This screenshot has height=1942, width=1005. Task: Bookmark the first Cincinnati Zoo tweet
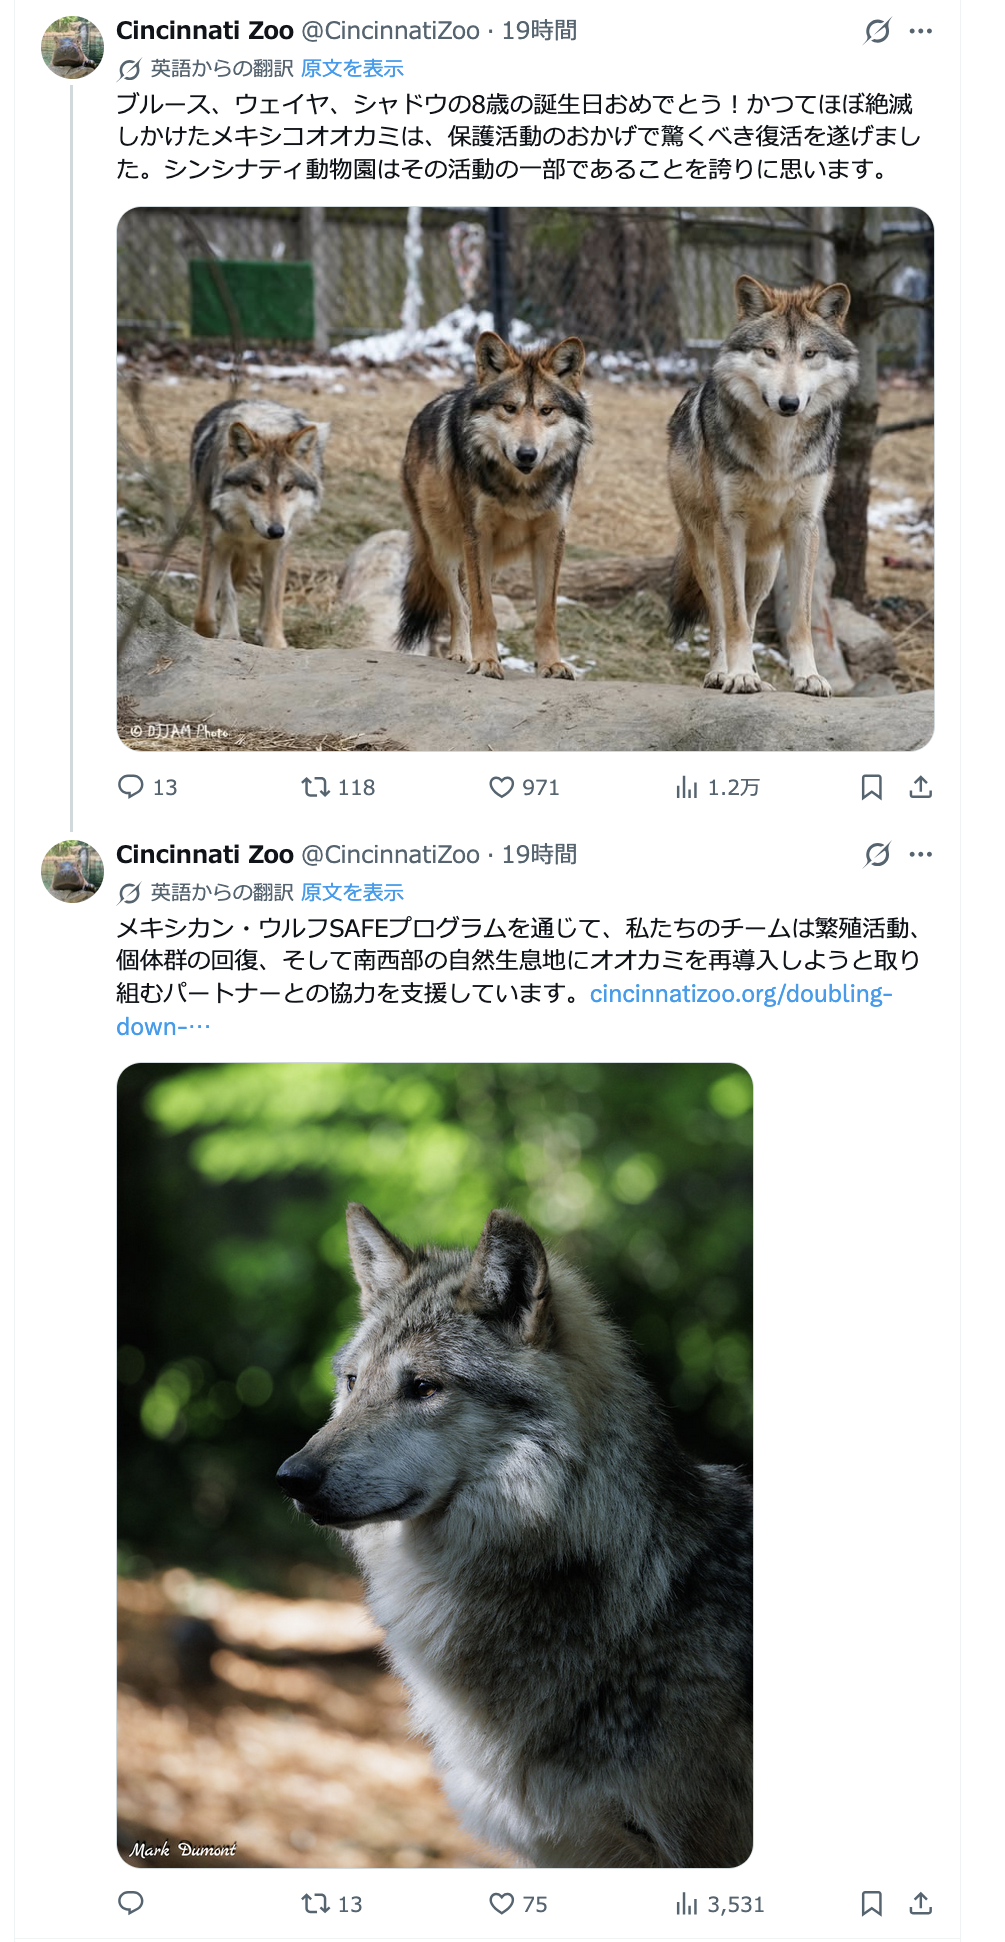point(871,787)
